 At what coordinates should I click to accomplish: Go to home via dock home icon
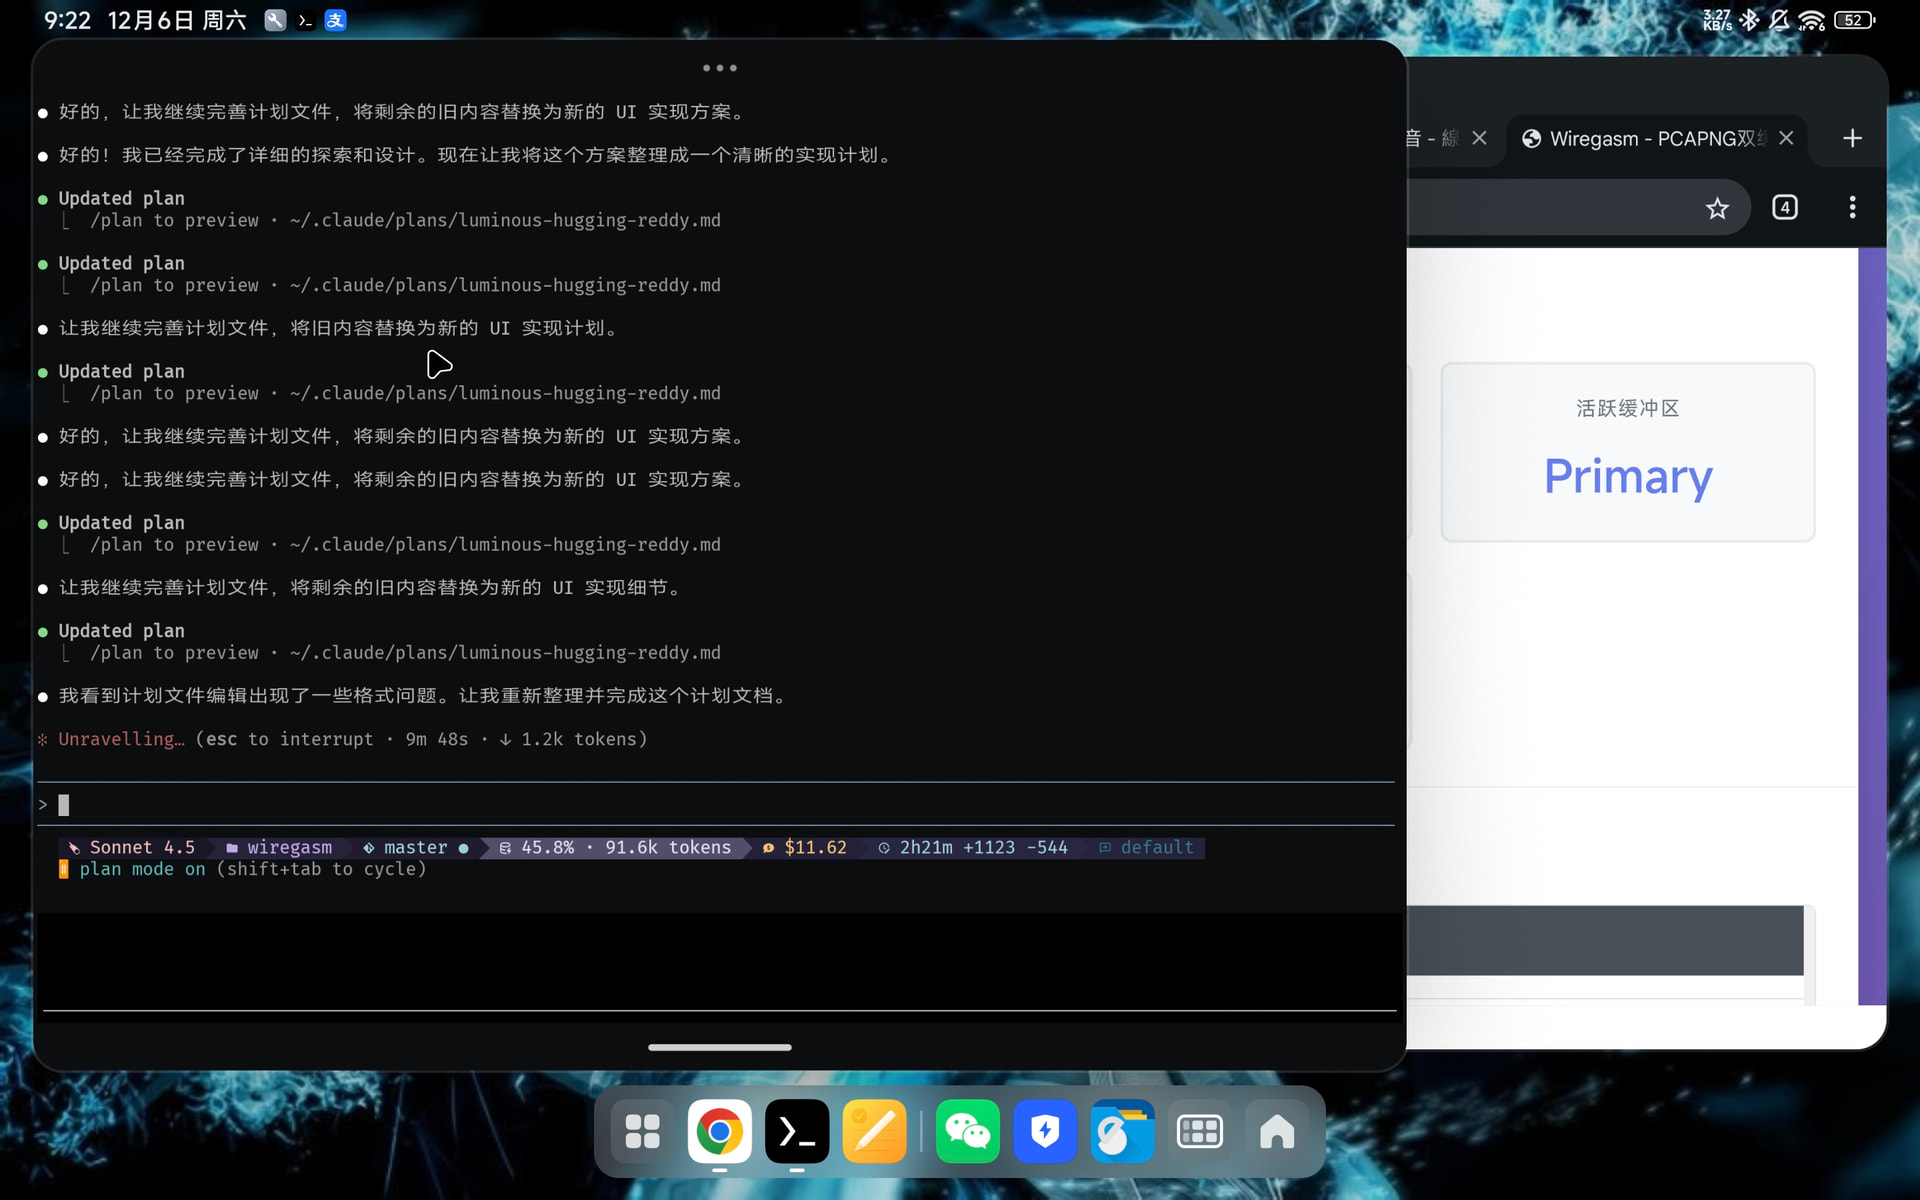1277,1131
